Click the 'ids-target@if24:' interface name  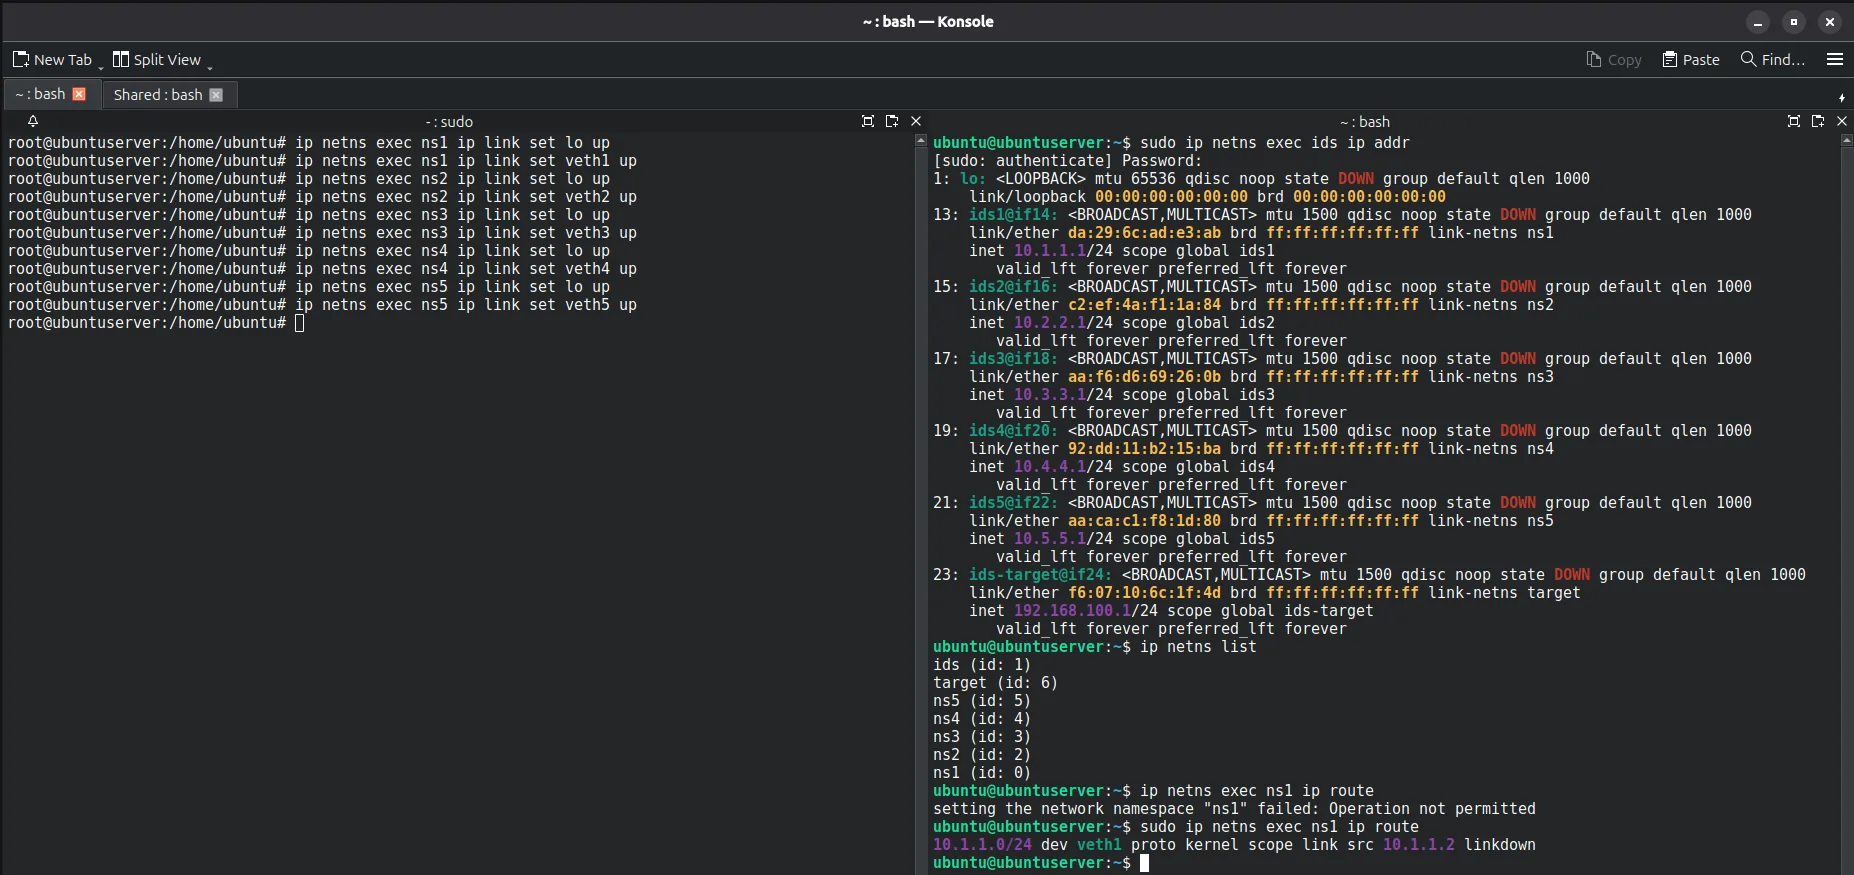pos(1040,575)
